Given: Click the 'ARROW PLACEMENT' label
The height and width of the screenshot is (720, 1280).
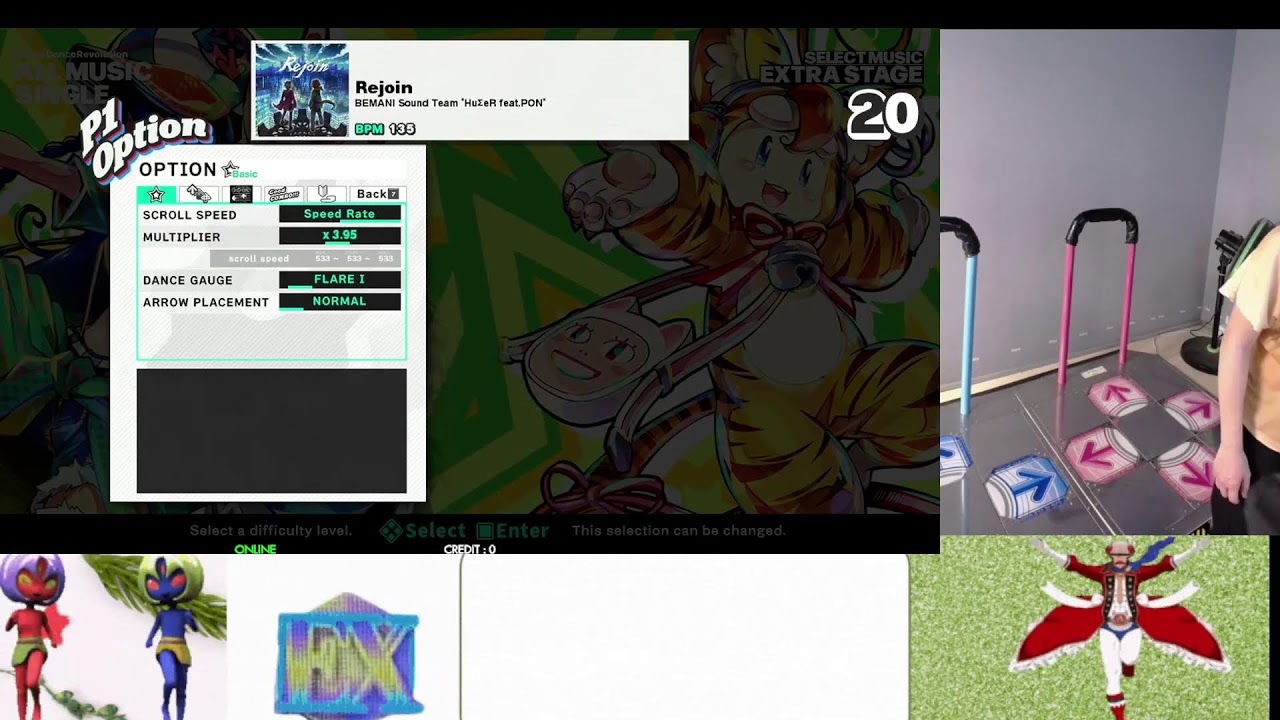Looking at the screenshot, I should click(206, 302).
